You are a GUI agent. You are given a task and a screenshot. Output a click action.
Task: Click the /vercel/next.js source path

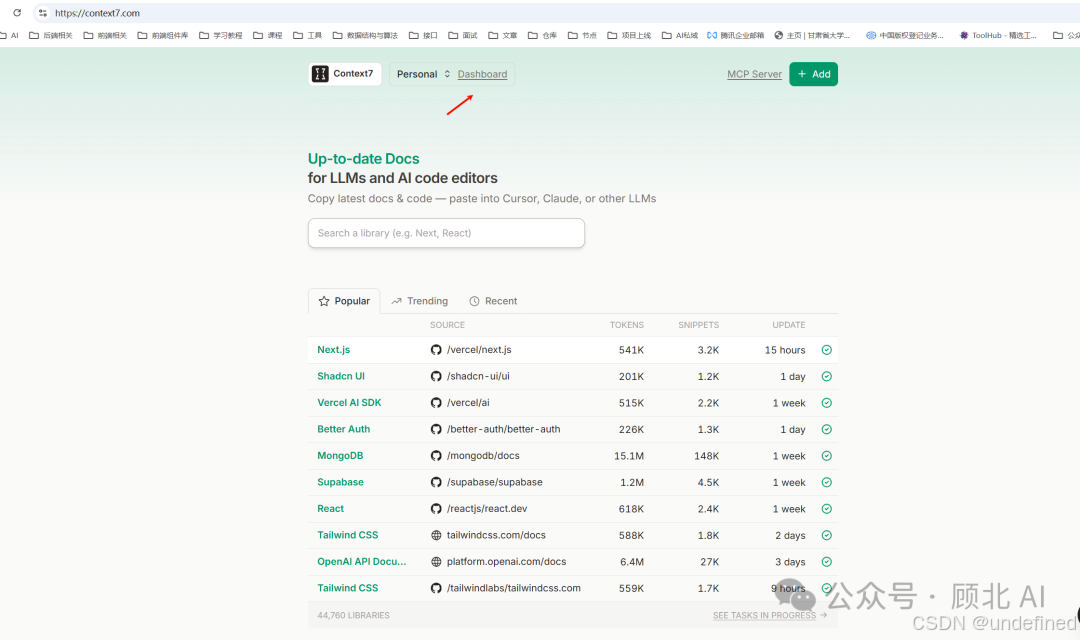pyautogui.click(x=479, y=350)
